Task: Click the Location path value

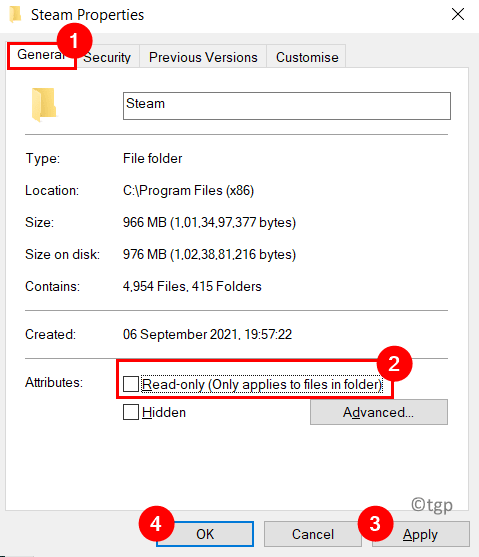Action: tap(188, 190)
